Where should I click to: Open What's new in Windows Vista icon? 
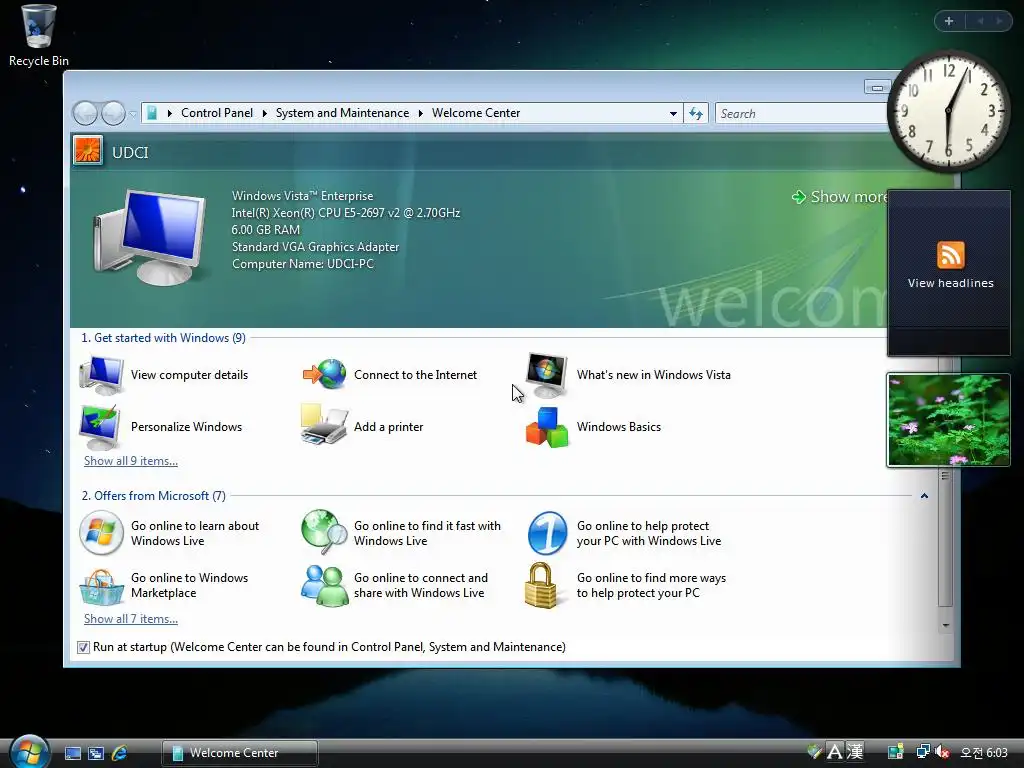pos(547,375)
